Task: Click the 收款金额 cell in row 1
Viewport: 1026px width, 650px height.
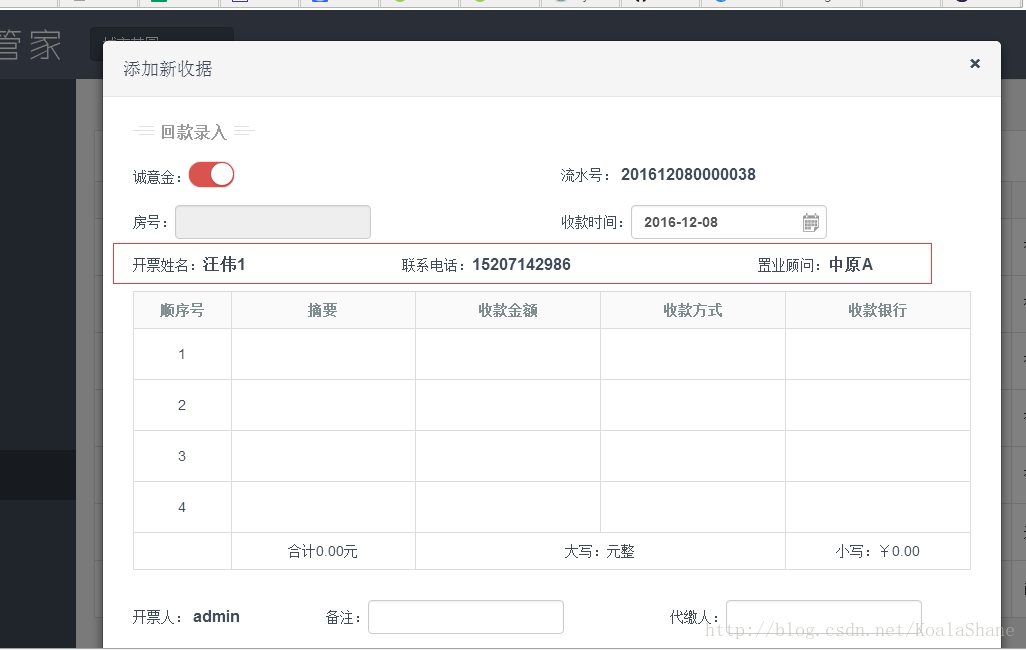Action: click(508, 354)
